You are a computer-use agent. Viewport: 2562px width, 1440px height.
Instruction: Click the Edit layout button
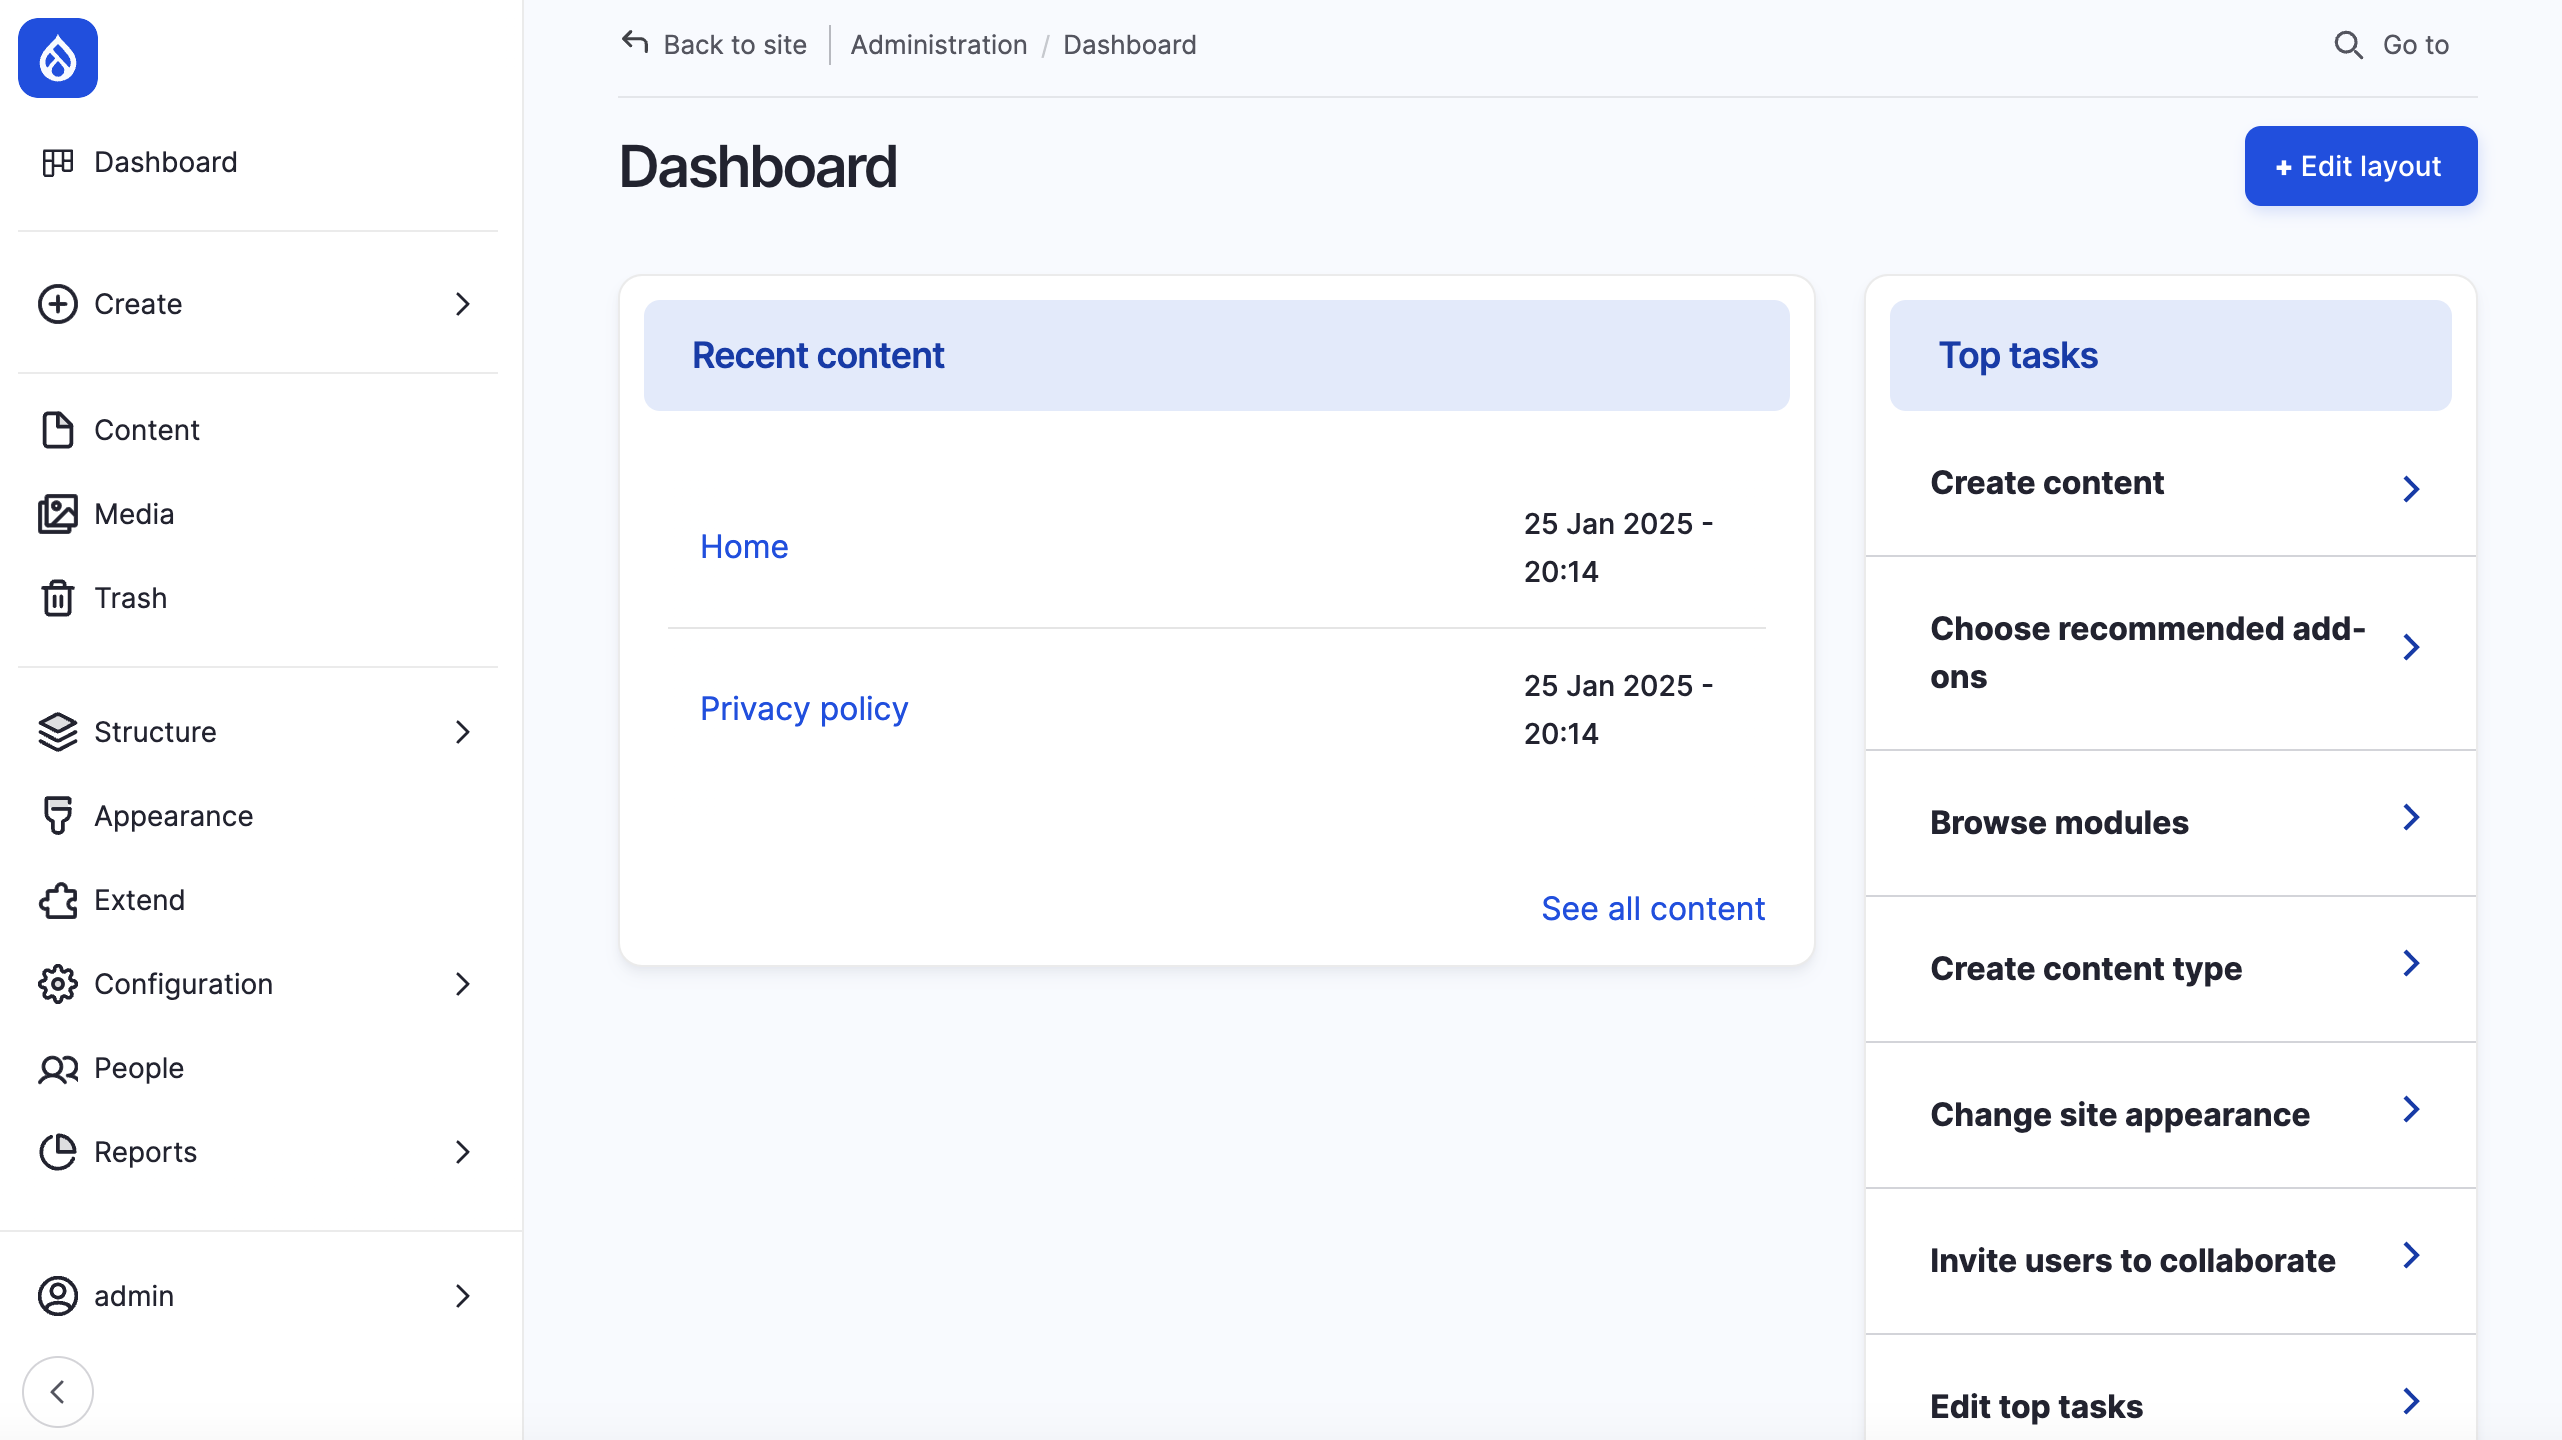pyautogui.click(x=2361, y=166)
